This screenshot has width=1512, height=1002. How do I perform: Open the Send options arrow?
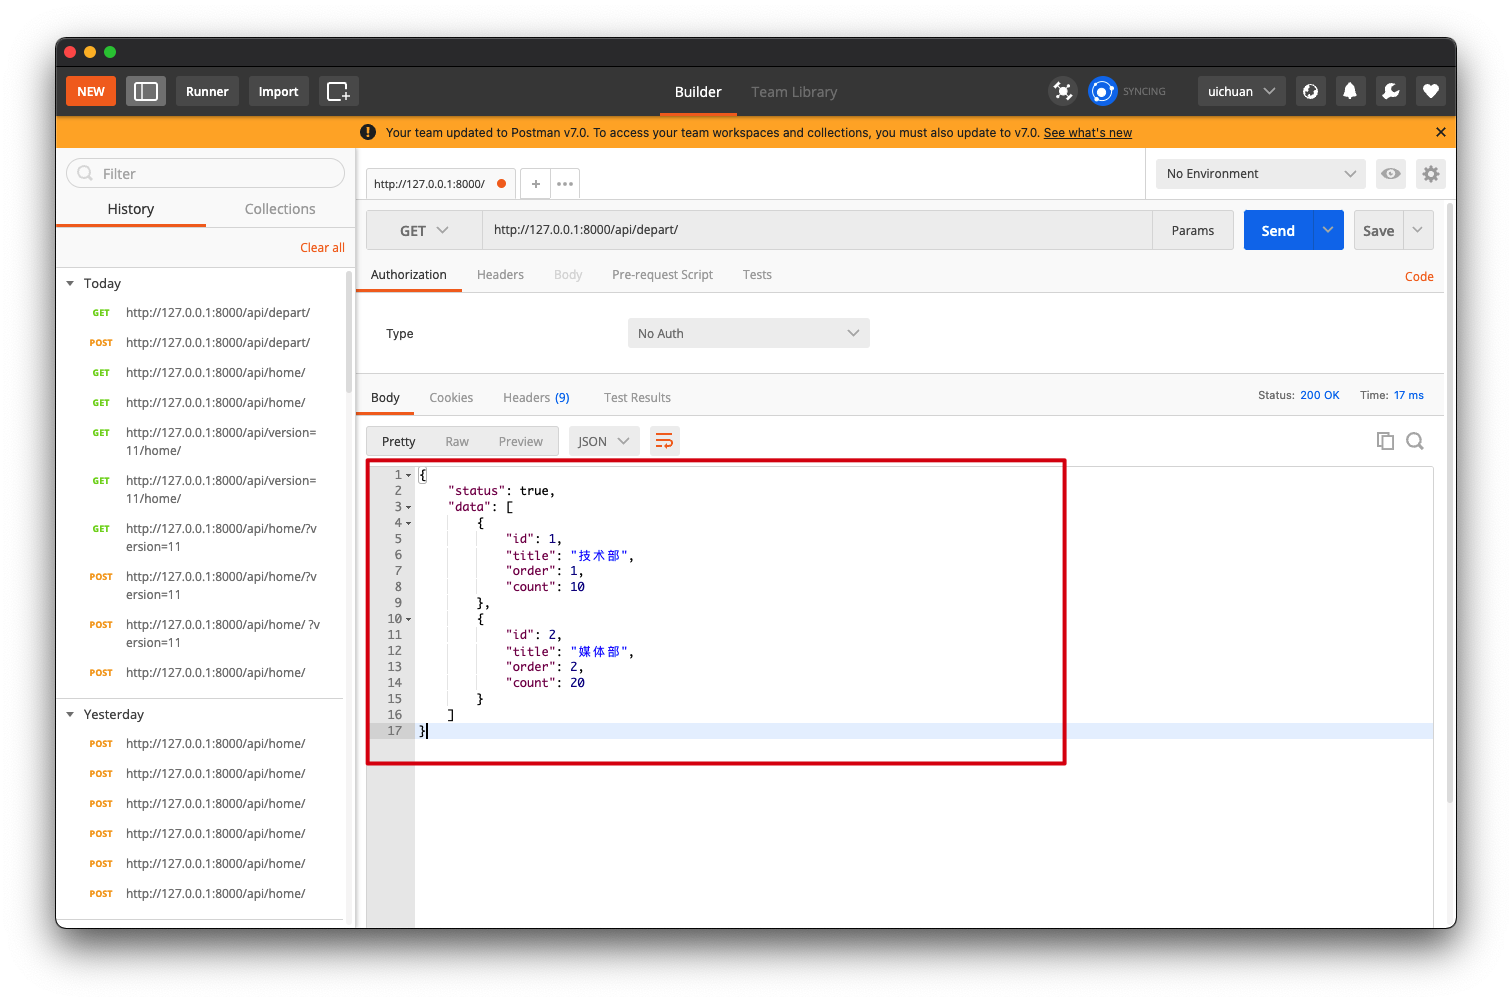pyautogui.click(x=1328, y=230)
